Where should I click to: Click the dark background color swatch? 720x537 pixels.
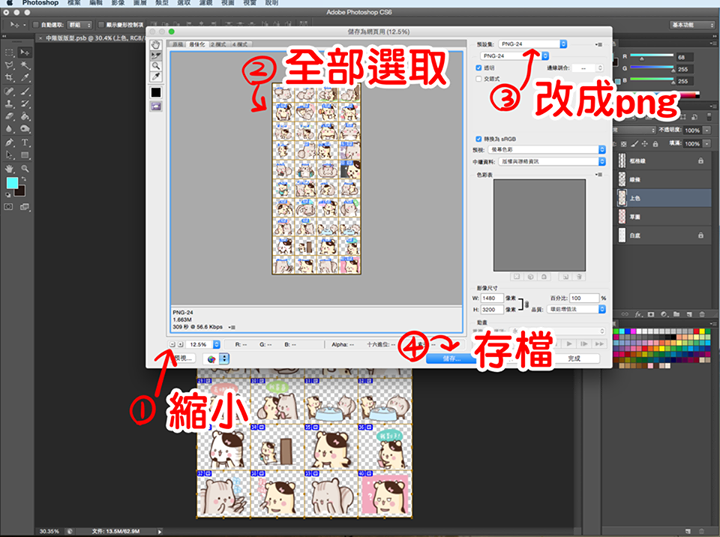pyautogui.click(x=20, y=192)
